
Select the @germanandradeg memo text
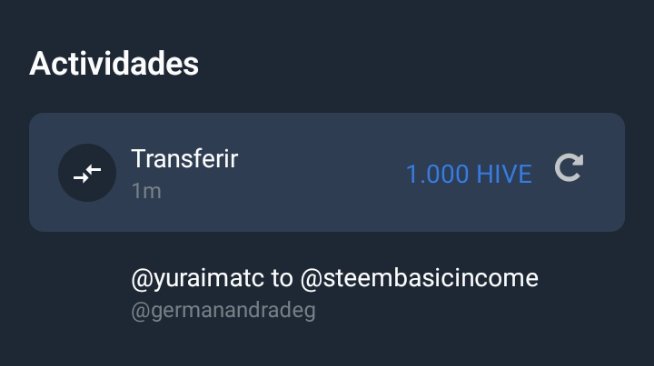pos(223,311)
